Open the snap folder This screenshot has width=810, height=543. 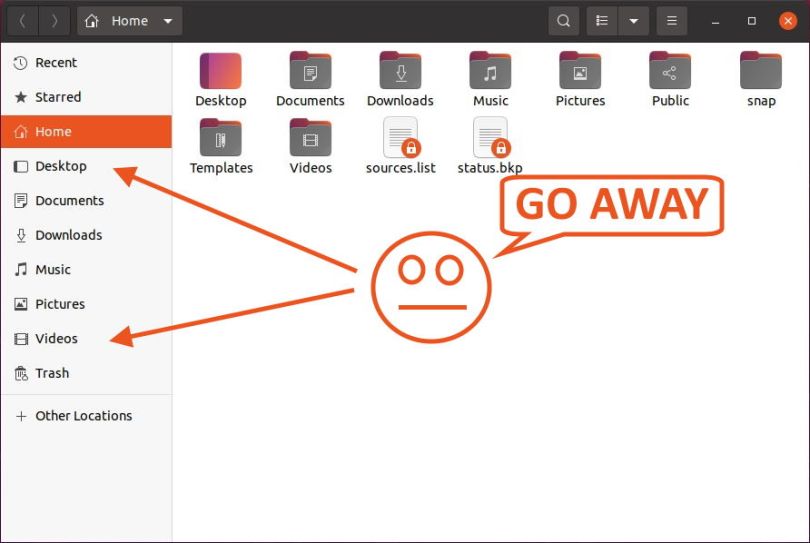point(760,72)
